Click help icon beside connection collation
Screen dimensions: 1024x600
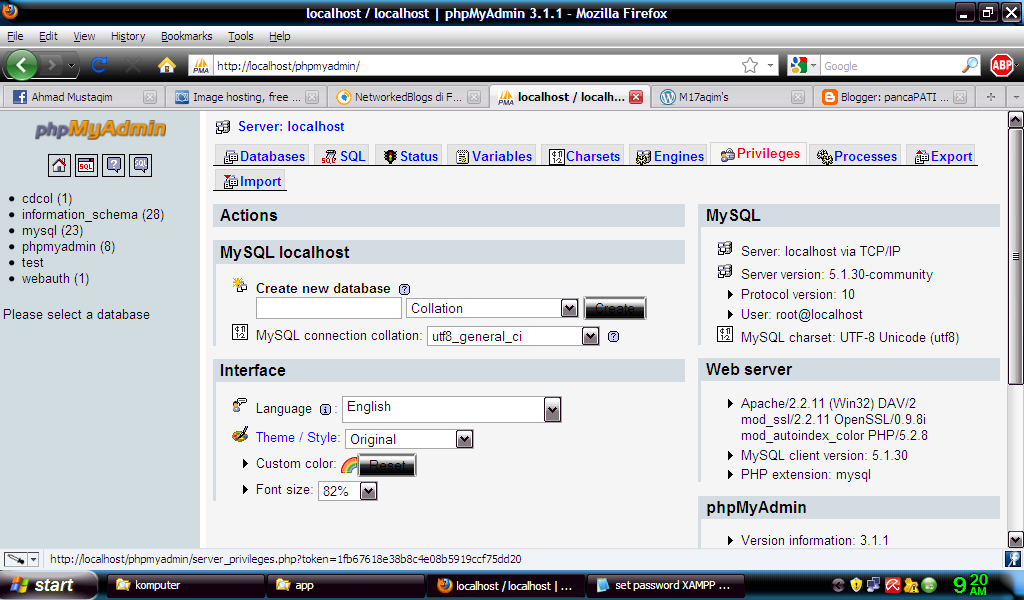(x=613, y=336)
